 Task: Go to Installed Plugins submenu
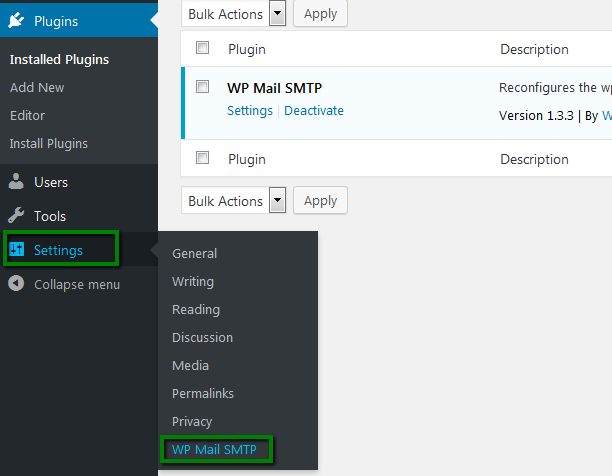(59, 59)
